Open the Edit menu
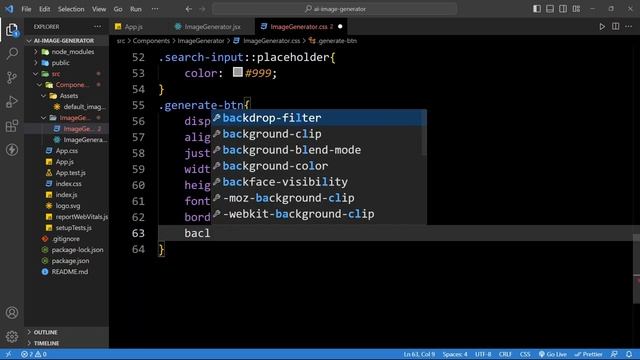This screenshot has width=640, height=360. [x=44, y=9]
